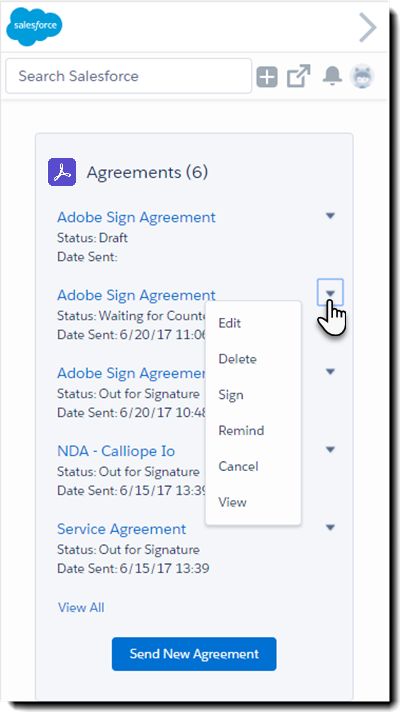Open the NDA - Calliope Io link
The image size is (400, 713).
click(x=116, y=451)
